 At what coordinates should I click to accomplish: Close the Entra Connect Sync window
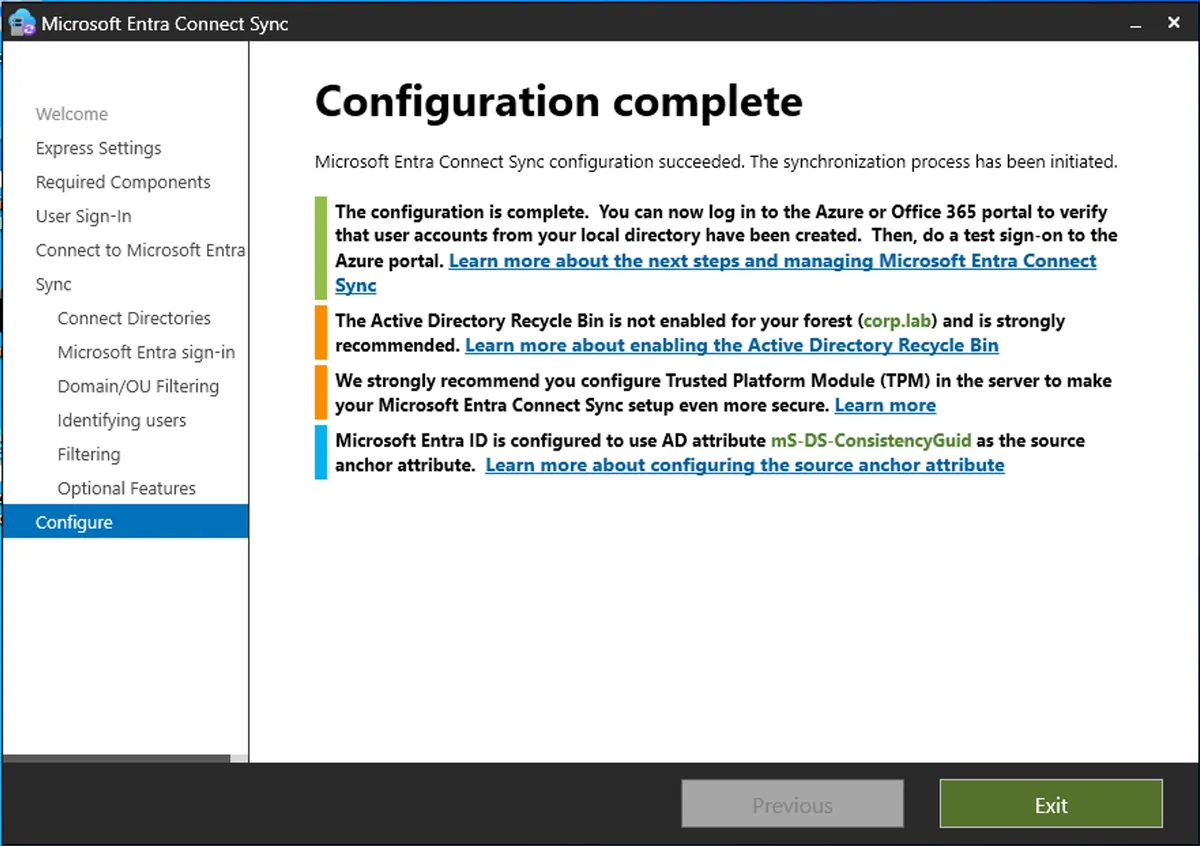(1174, 22)
